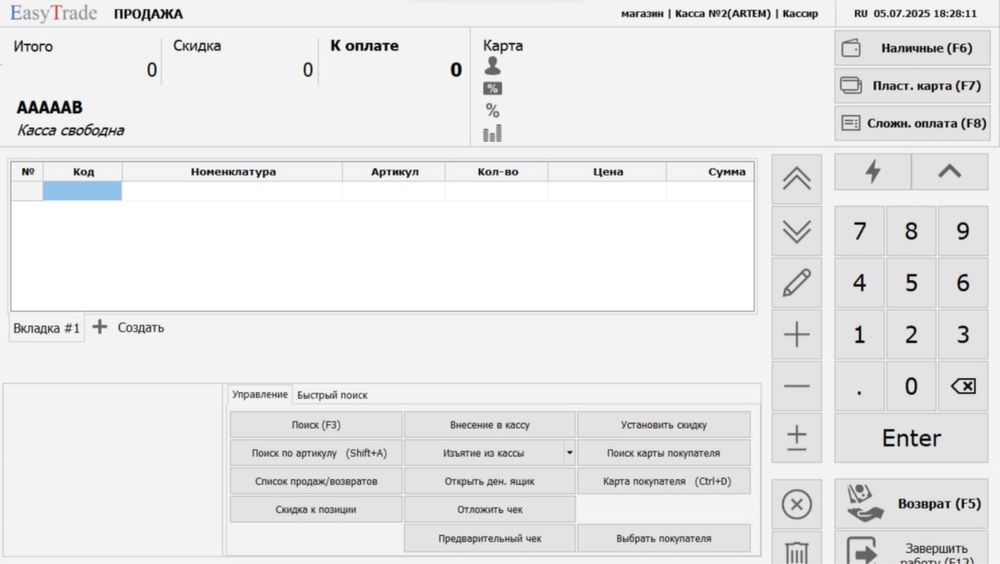Viewport: 1000px width, 564px height.
Task: Click the Предварительный чек button
Action: click(x=490, y=538)
